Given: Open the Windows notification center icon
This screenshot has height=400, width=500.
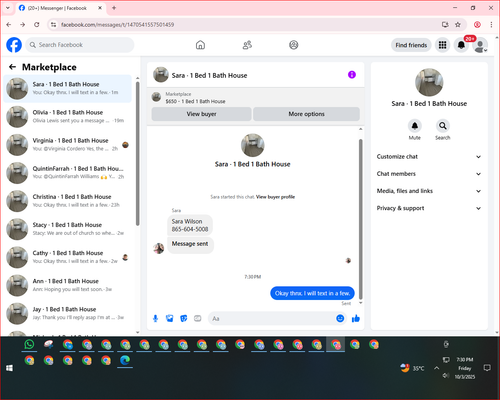Looking at the screenshot, I should (487, 368).
